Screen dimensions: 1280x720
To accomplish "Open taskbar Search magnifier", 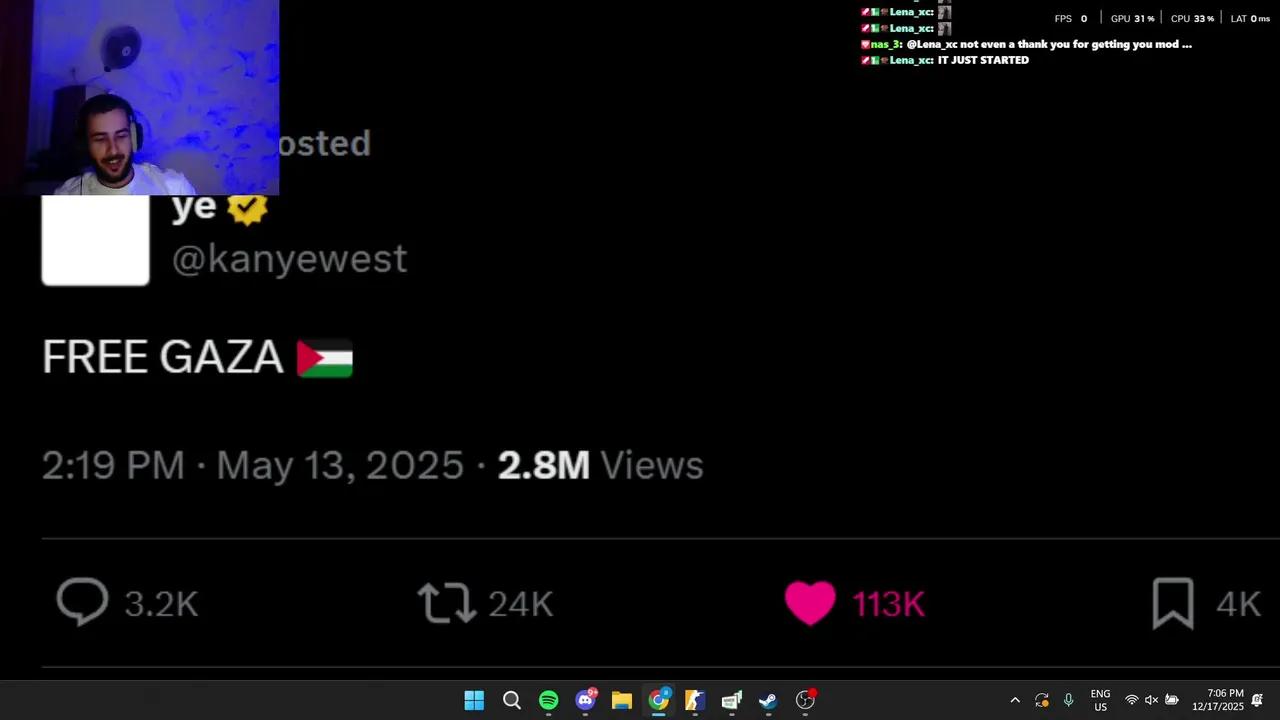I will click(511, 700).
